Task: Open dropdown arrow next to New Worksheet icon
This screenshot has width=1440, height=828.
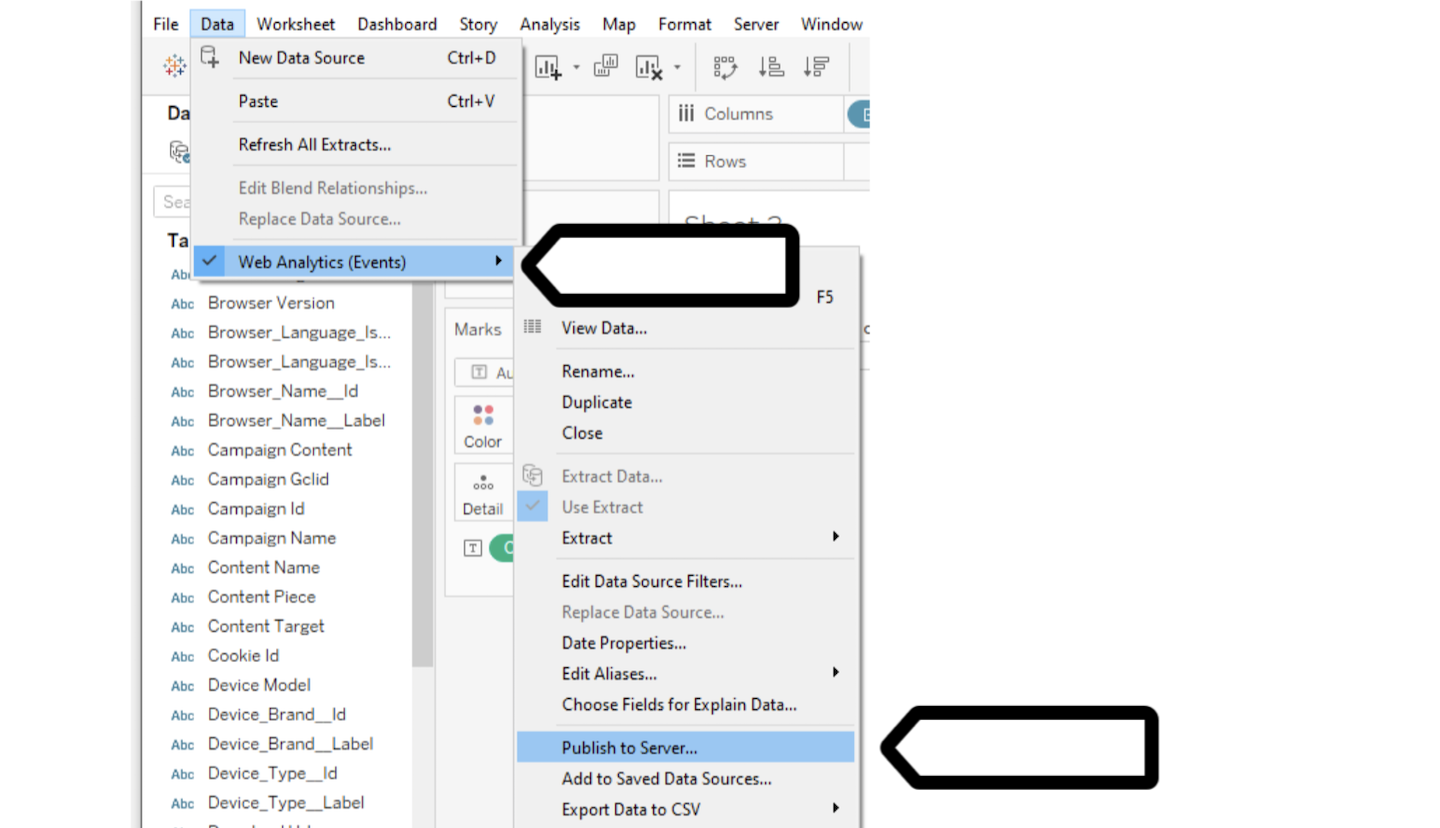Action: point(576,67)
